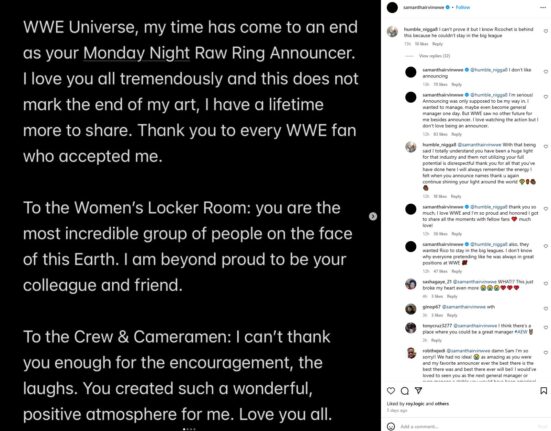551x431 pixels.
Task: Open the comment bubble icon below comments
Action: point(405,391)
